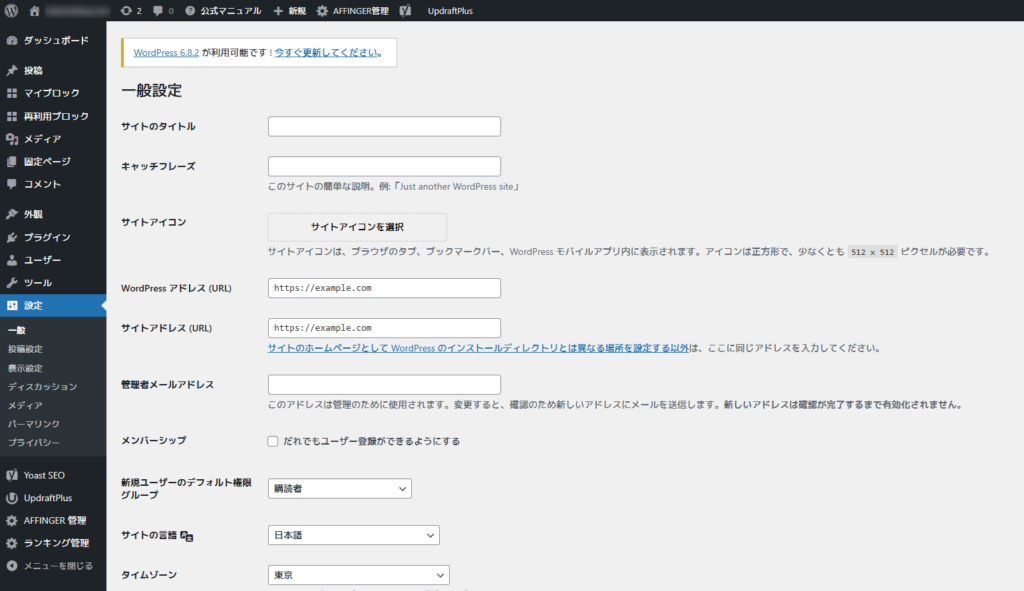Click the WordPress 6.8.2 update link
The width and height of the screenshot is (1024, 591).
(x=166, y=53)
